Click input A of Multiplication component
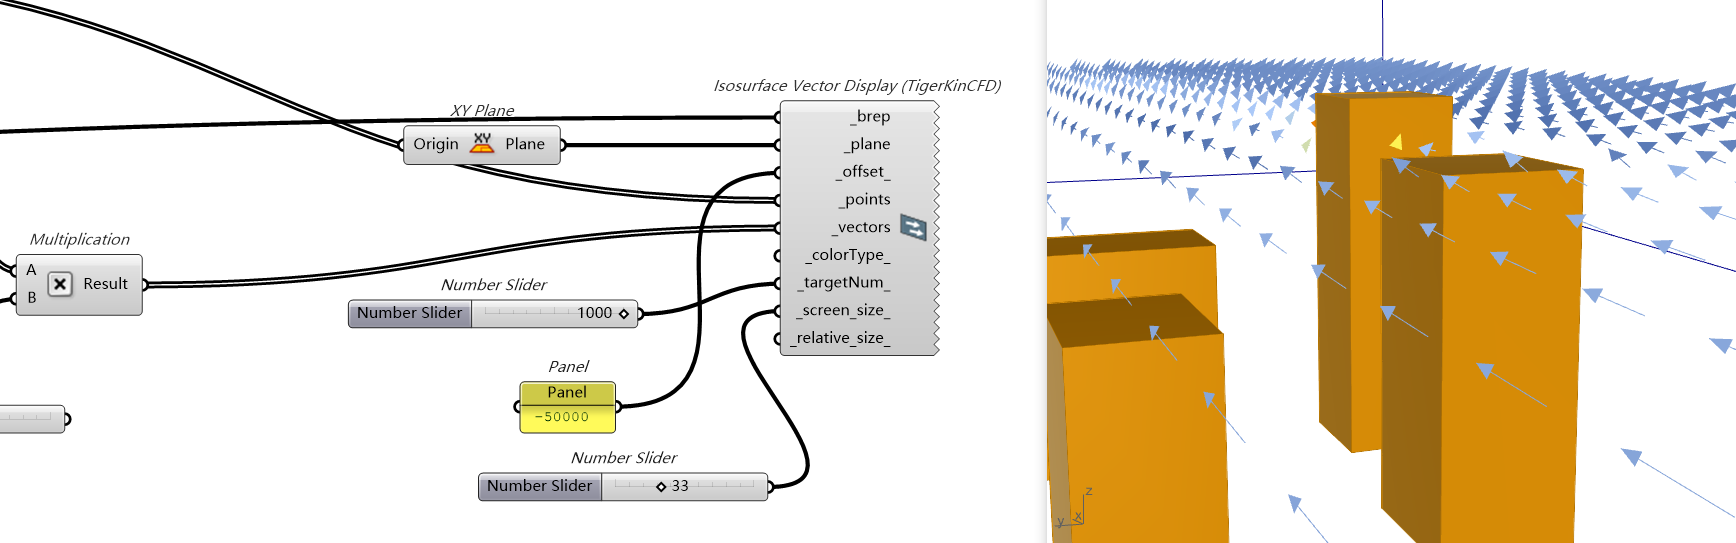The width and height of the screenshot is (1736, 543). pyautogui.click(x=31, y=270)
